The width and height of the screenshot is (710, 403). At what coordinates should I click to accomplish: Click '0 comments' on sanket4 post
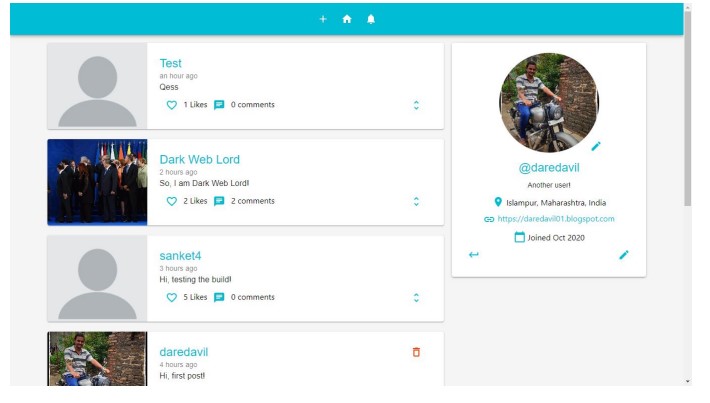(253, 297)
